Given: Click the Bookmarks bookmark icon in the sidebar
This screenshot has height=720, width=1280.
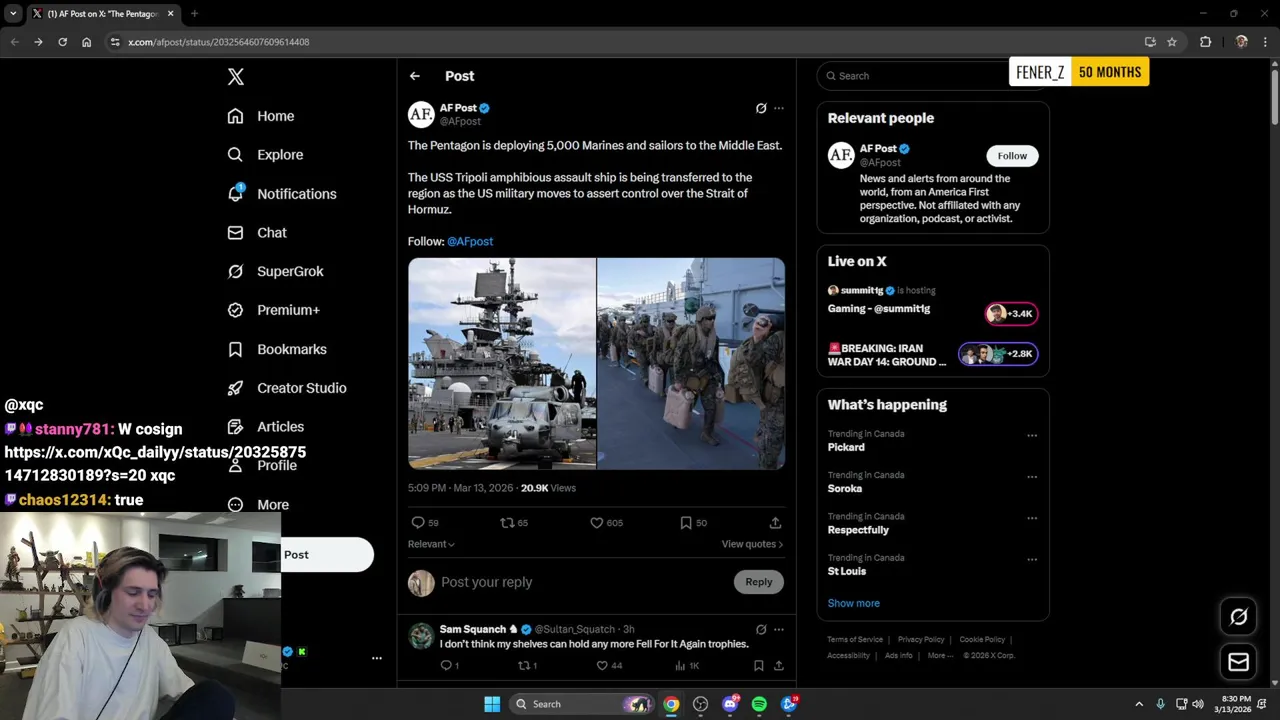Looking at the screenshot, I should point(235,349).
